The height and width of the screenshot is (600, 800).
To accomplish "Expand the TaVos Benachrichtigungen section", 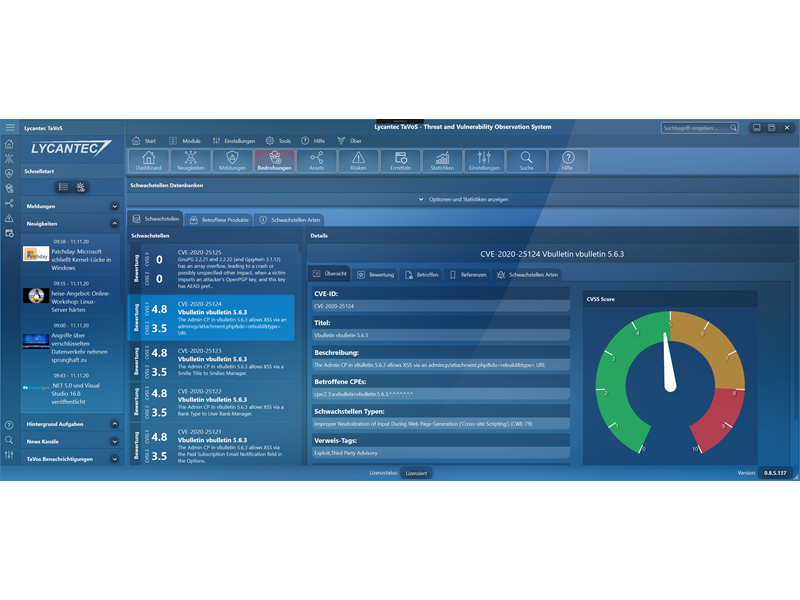I will tap(114, 459).
